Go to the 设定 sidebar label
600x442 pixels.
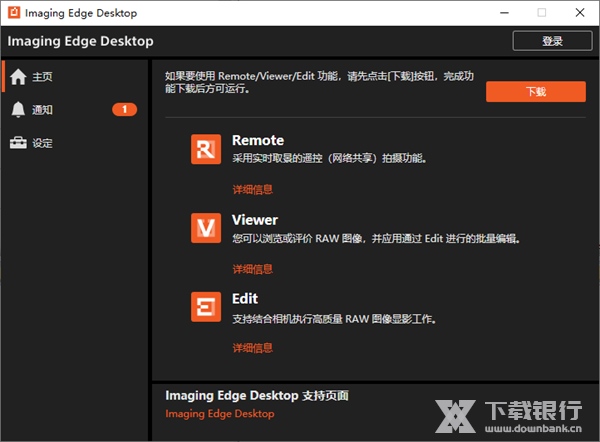42,143
